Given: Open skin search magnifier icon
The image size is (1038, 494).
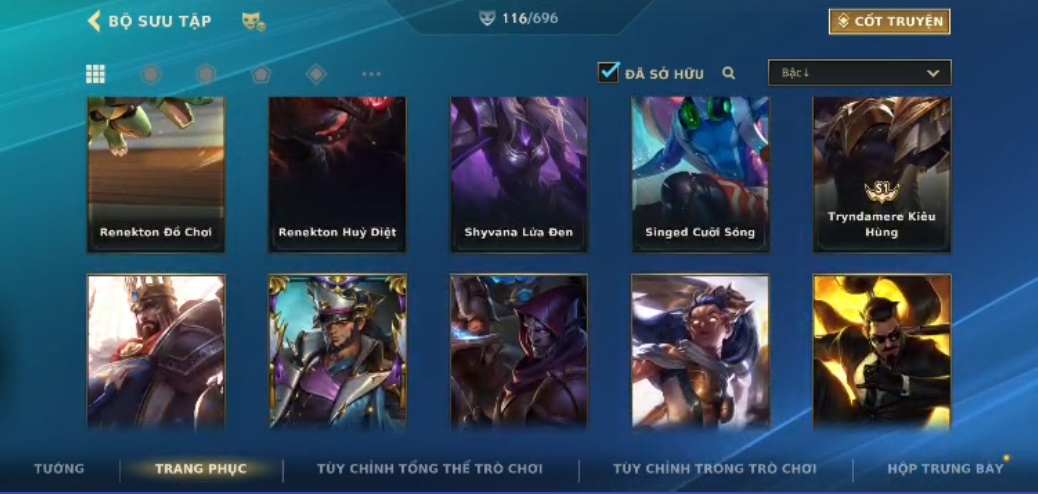Looking at the screenshot, I should pos(729,74).
